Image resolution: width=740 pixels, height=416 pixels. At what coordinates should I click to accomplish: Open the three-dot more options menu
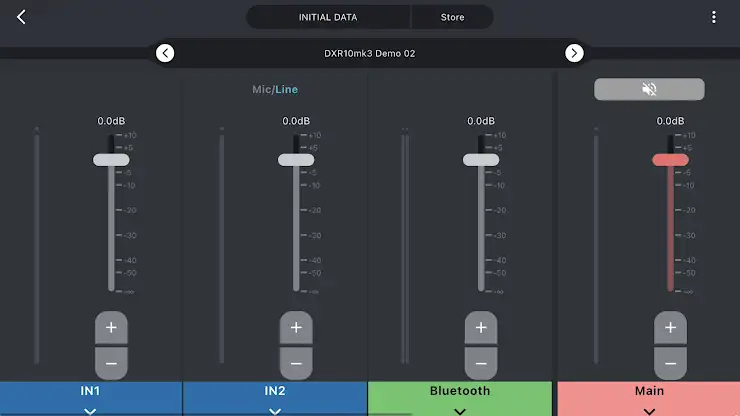click(714, 17)
